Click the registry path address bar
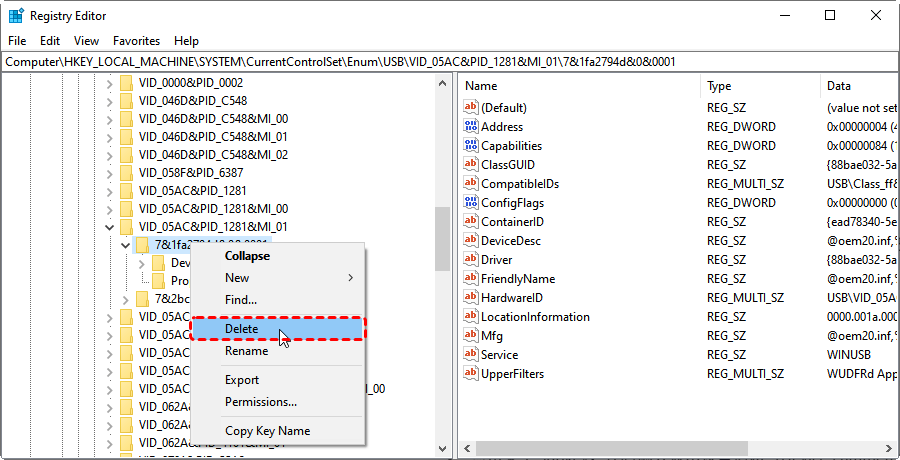 click(x=450, y=62)
